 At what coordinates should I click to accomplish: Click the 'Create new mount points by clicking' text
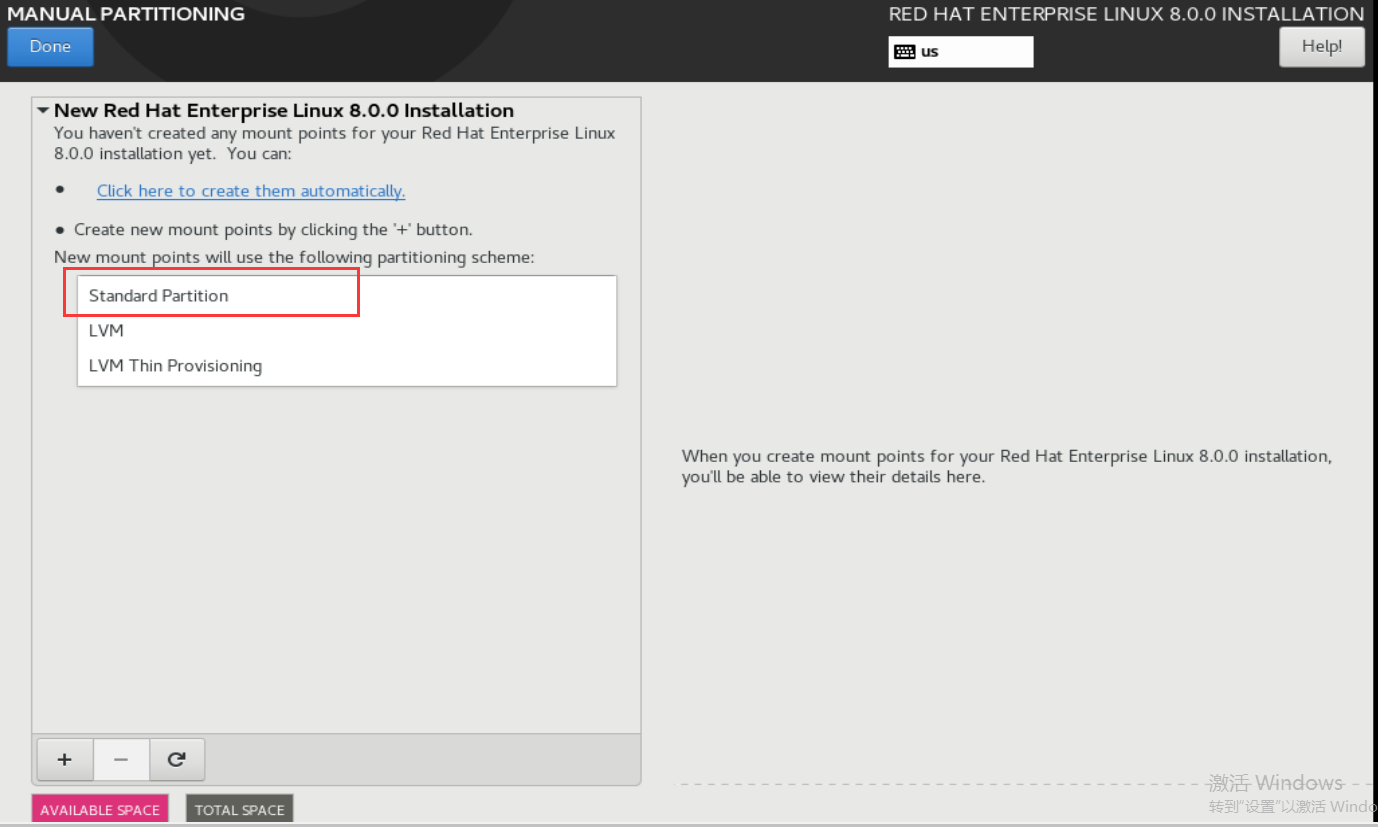[x=273, y=230]
